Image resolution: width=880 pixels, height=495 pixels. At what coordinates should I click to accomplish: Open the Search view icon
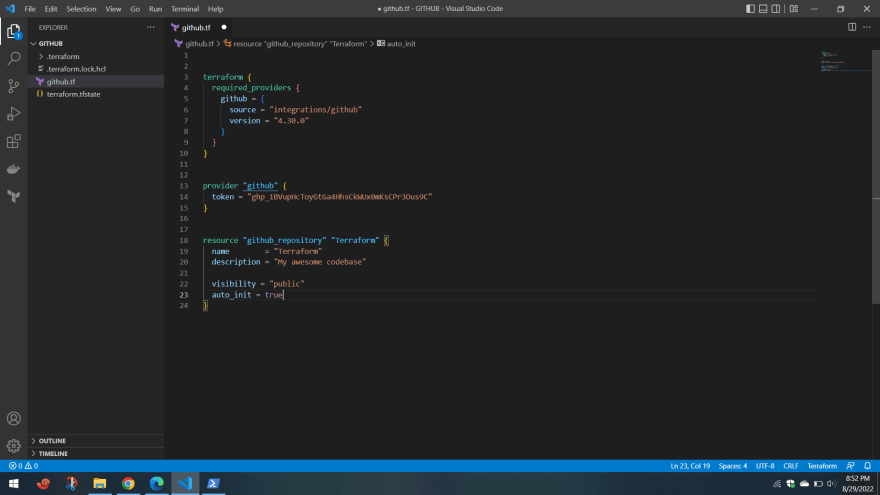click(x=13, y=58)
